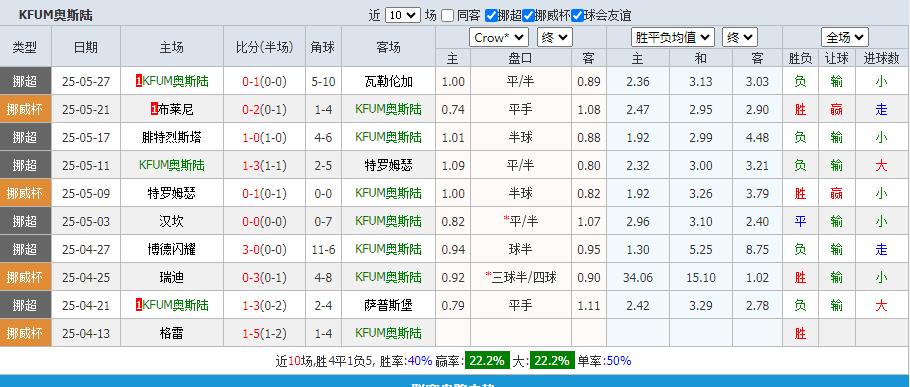
Task: Click the 40% win percentage
Action: click(420, 361)
